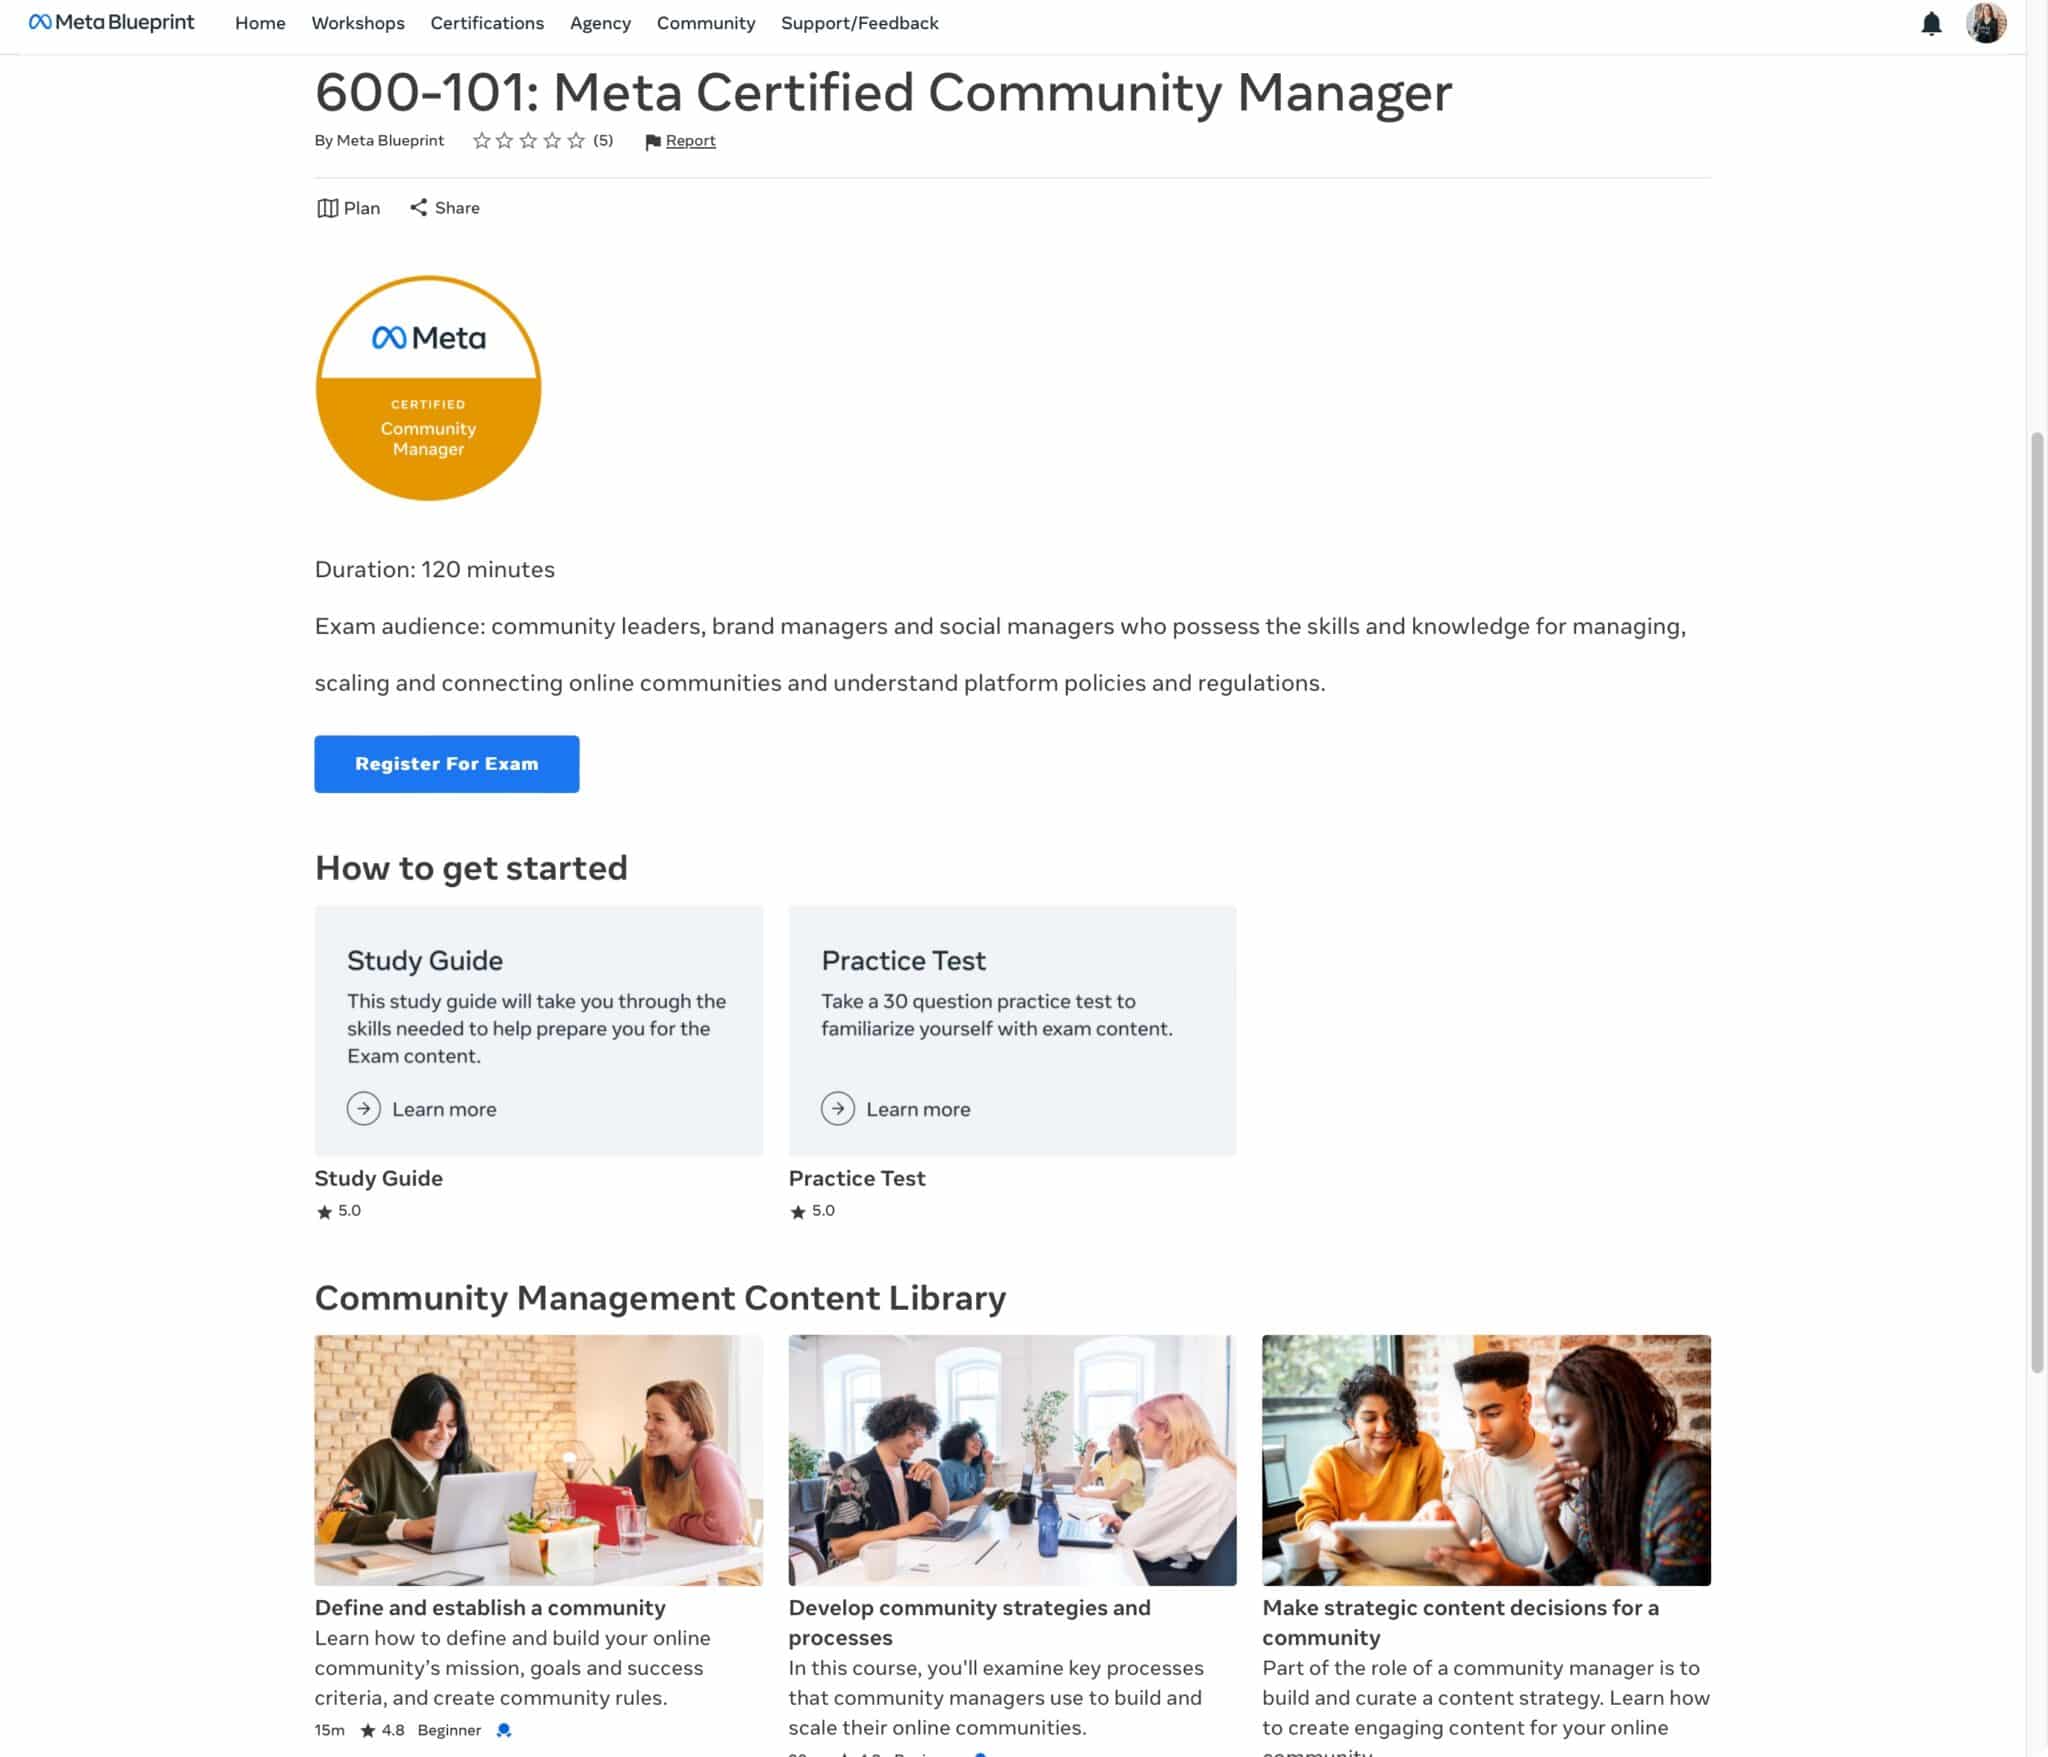Open the Support/Feedback page

click(x=860, y=23)
